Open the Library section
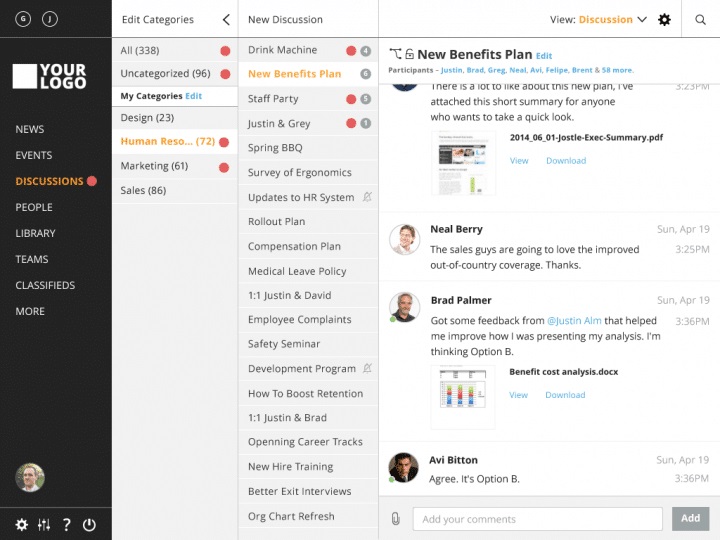 (35, 233)
